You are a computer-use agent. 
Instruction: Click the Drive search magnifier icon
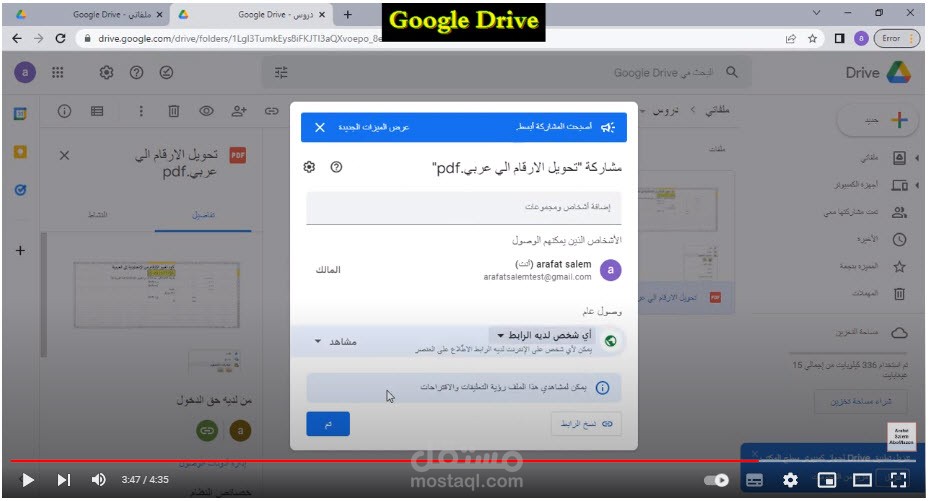point(732,73)
